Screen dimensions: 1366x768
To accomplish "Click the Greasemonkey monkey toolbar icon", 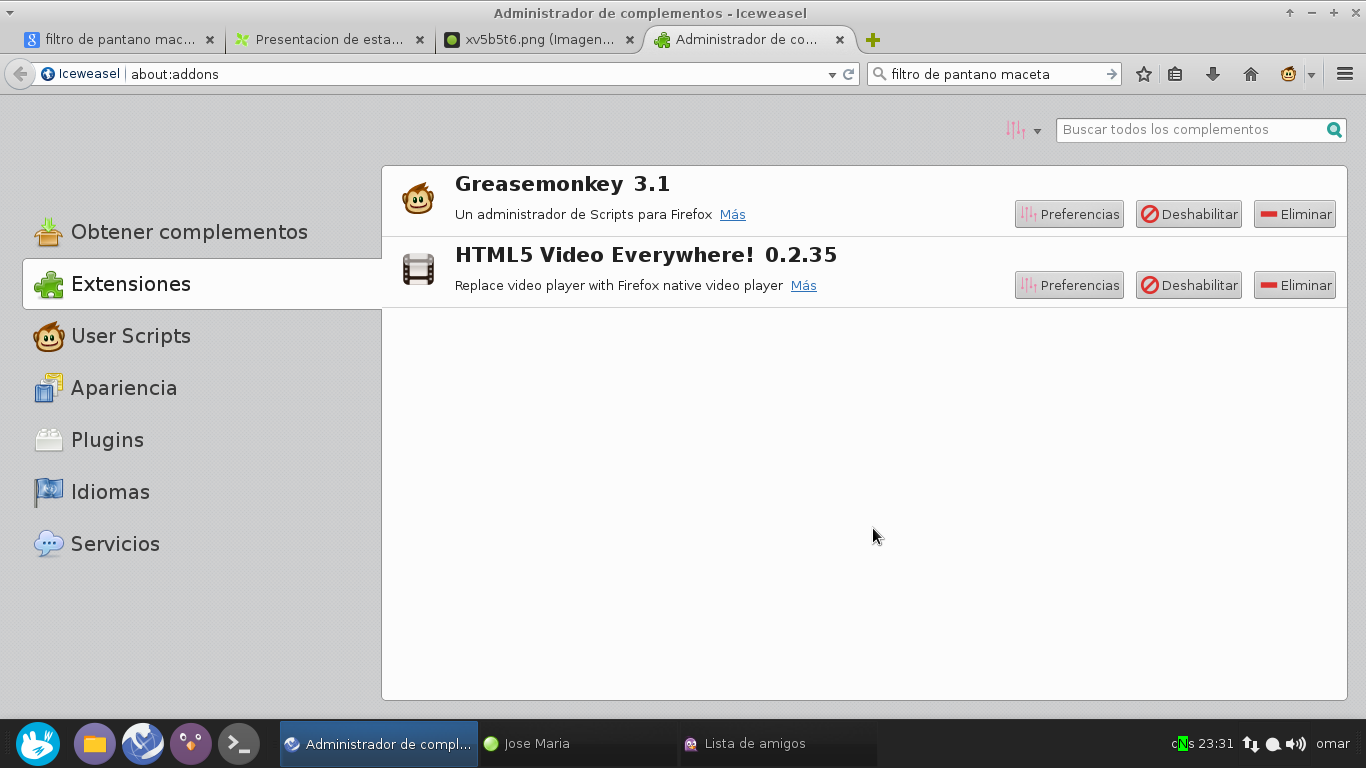I will coord(1289,74).
